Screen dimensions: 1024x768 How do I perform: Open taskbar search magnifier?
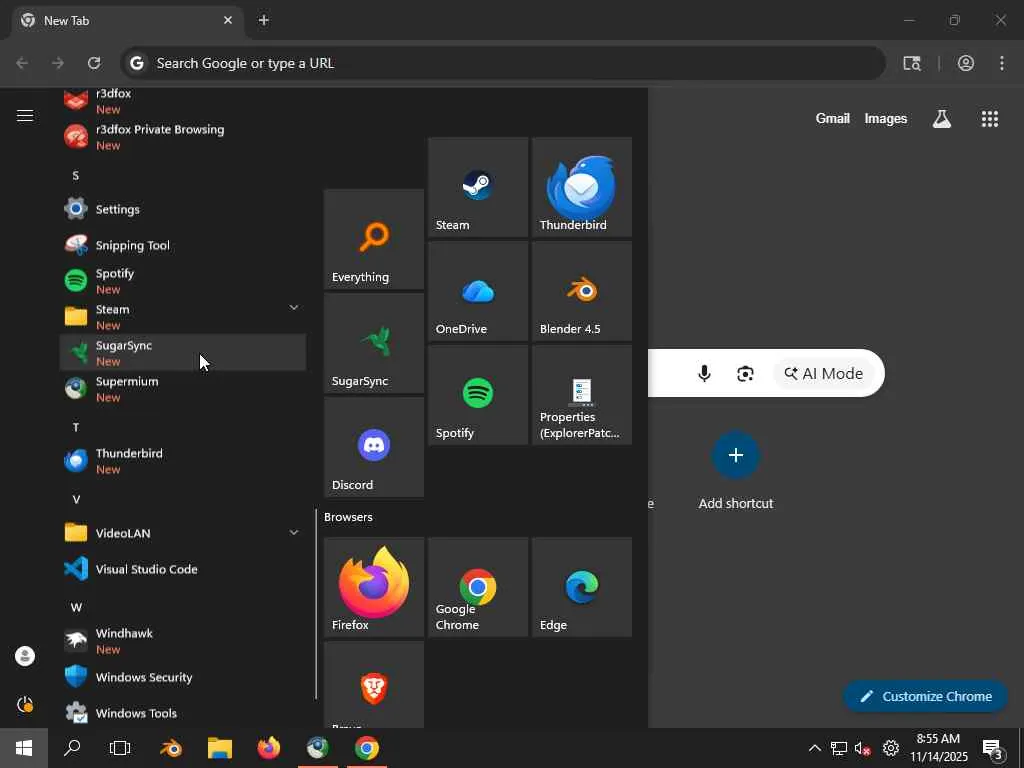pyautogui.click(x=72, y=748)
